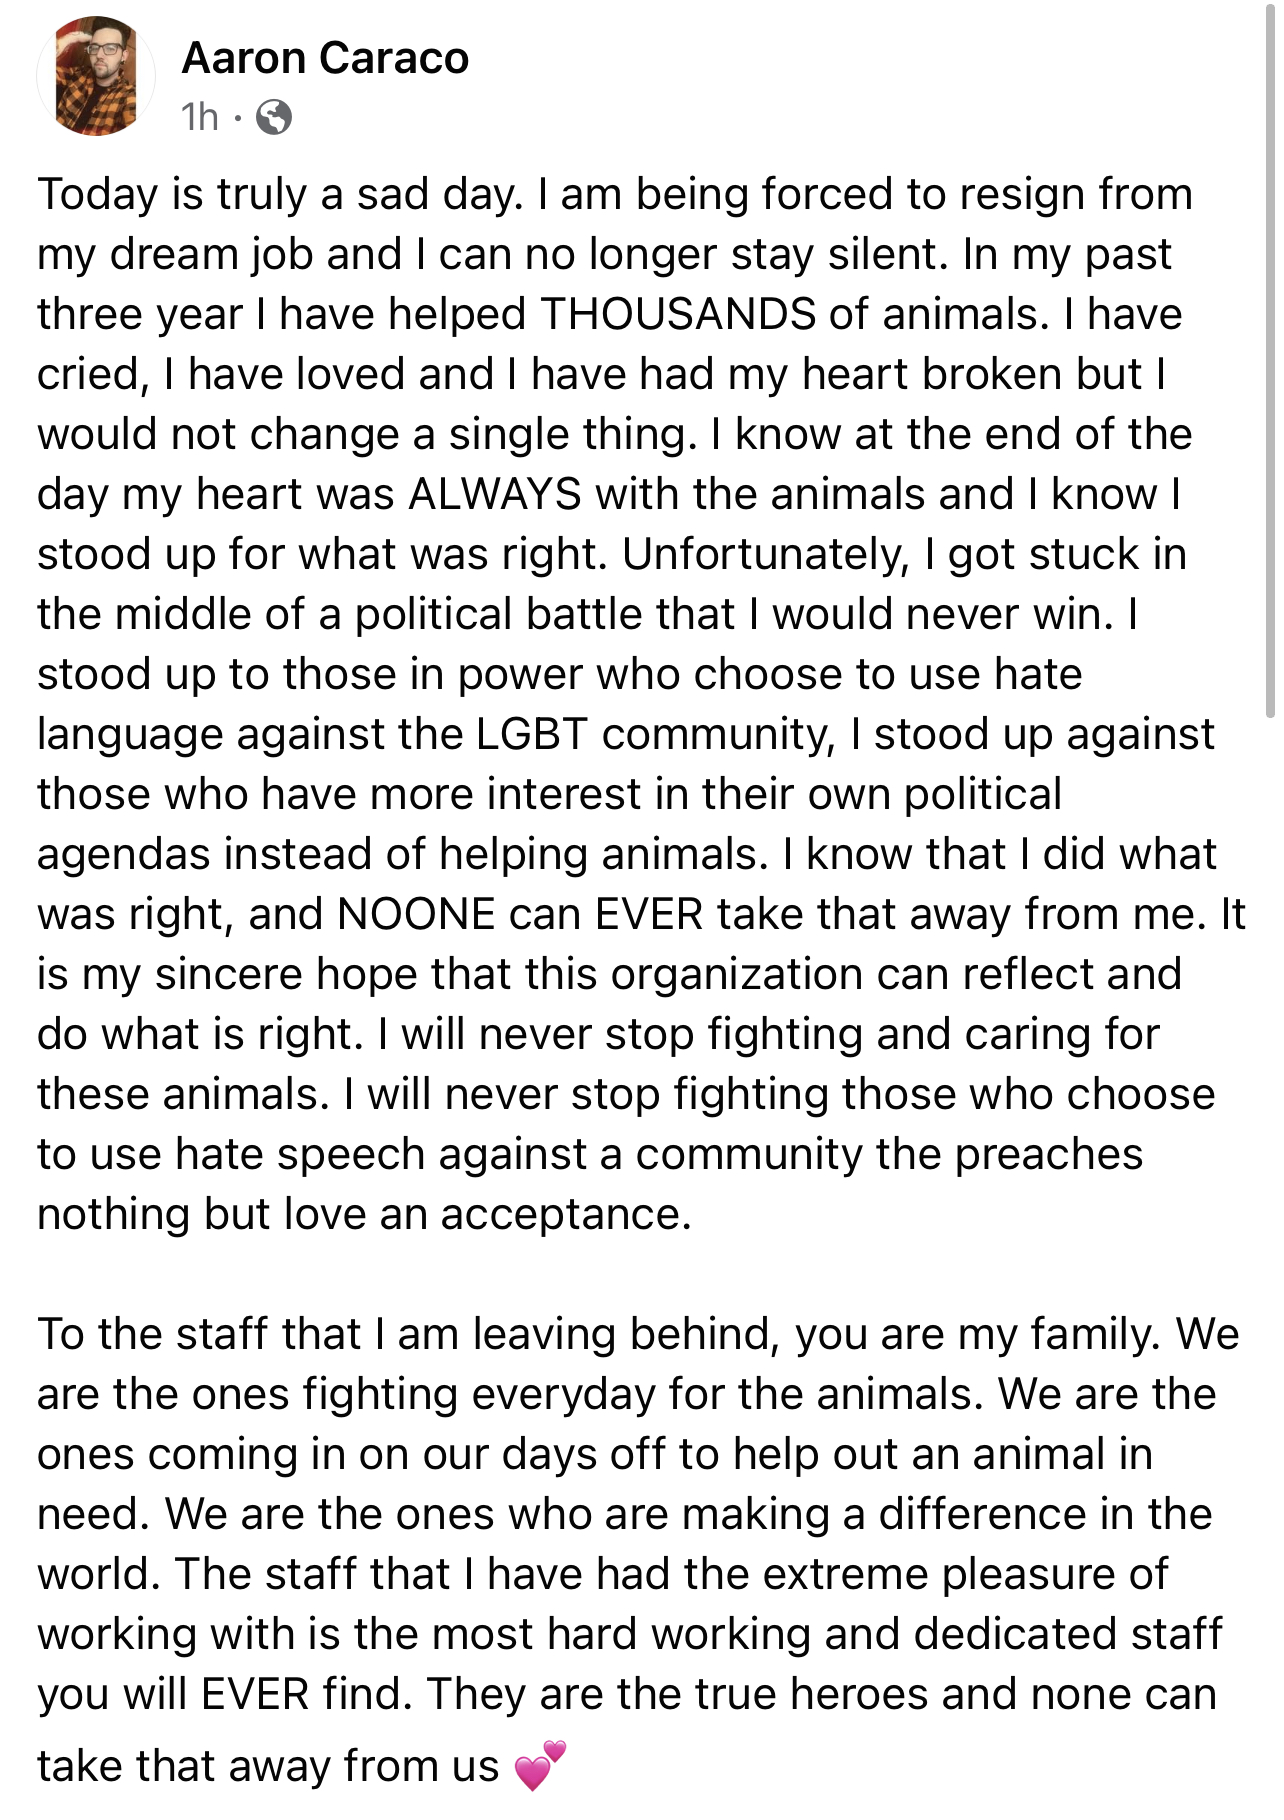Screen dimensions: 1284x1820
Task: Click the public globe audience icon
Action: point(273,118)
